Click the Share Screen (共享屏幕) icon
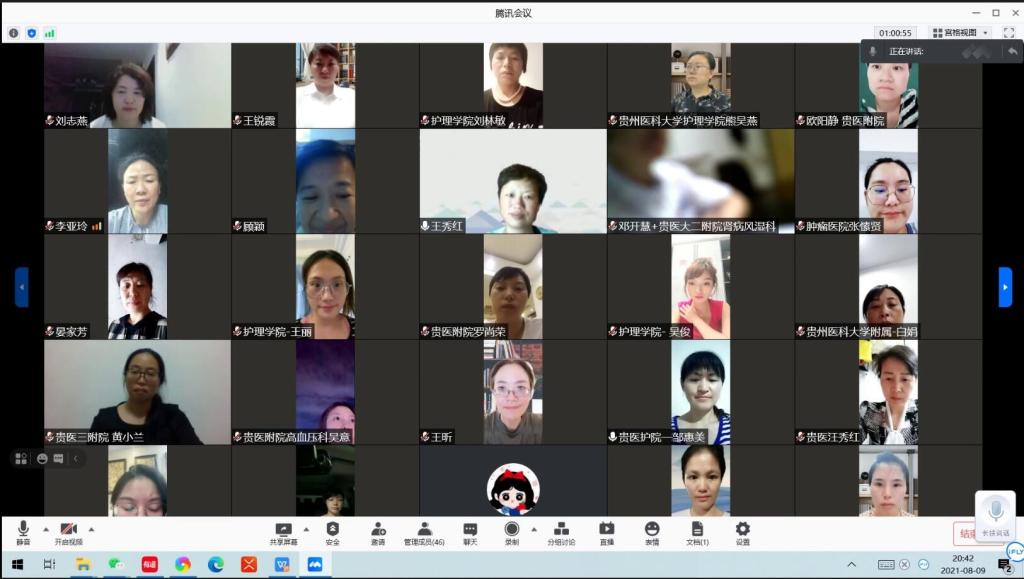Viewport: 1024px width, 579px height. (x=283, y=531)
